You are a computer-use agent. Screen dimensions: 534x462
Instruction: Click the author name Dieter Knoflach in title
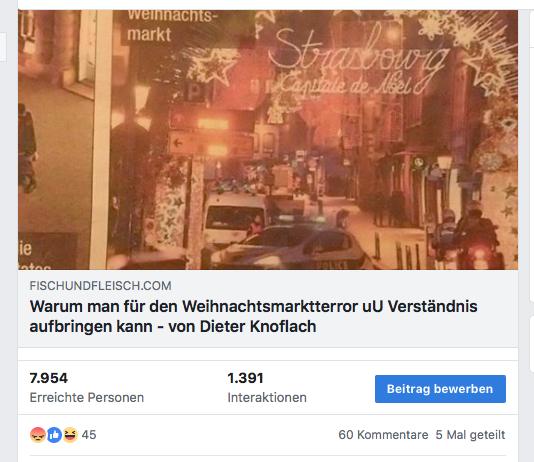[258, 326]
